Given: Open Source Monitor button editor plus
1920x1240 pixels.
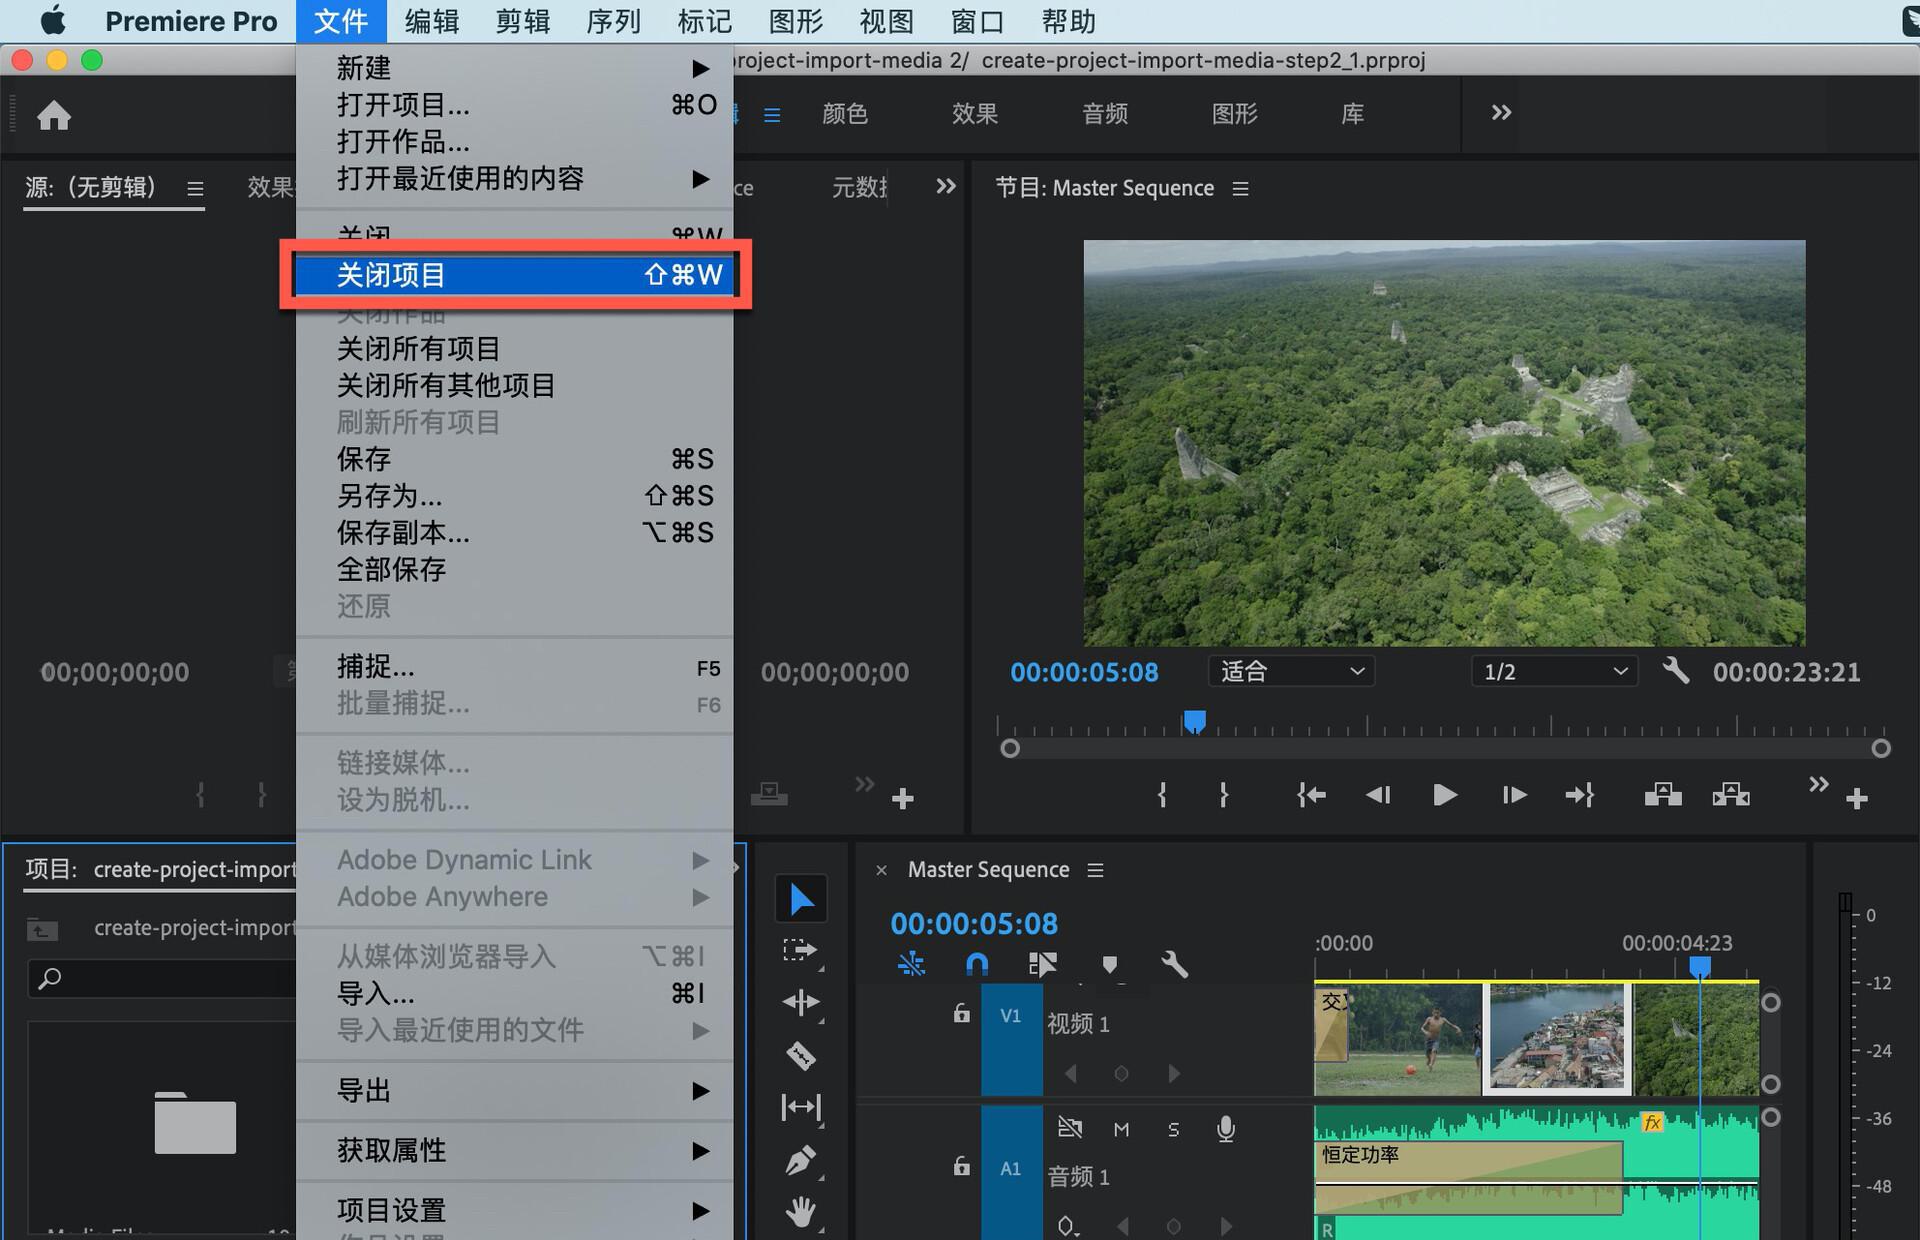Looking at the screenshot, I should click(x=903, y=799).
